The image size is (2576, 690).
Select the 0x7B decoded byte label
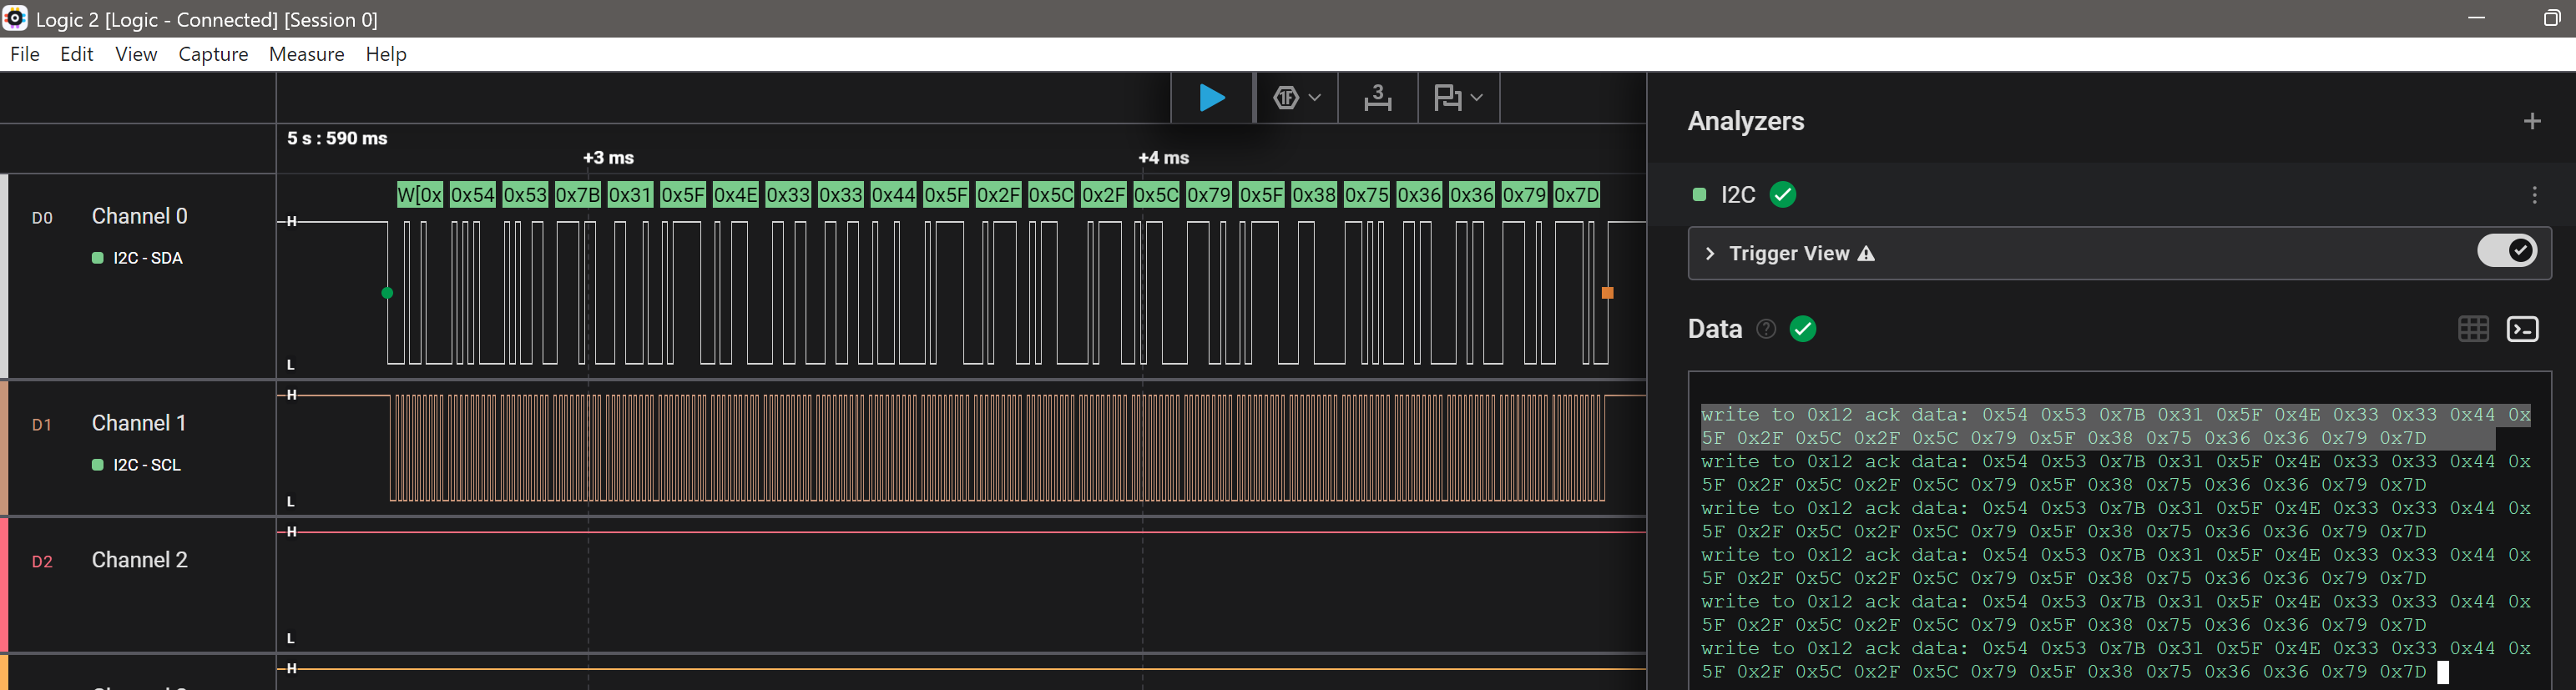577,195
